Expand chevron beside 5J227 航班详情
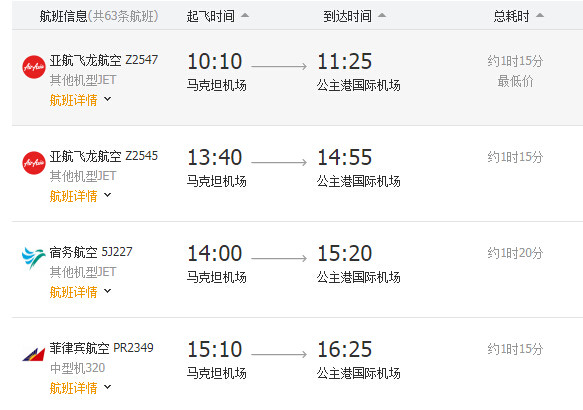This screenshot has width=583, height=410. click(107, 291)
